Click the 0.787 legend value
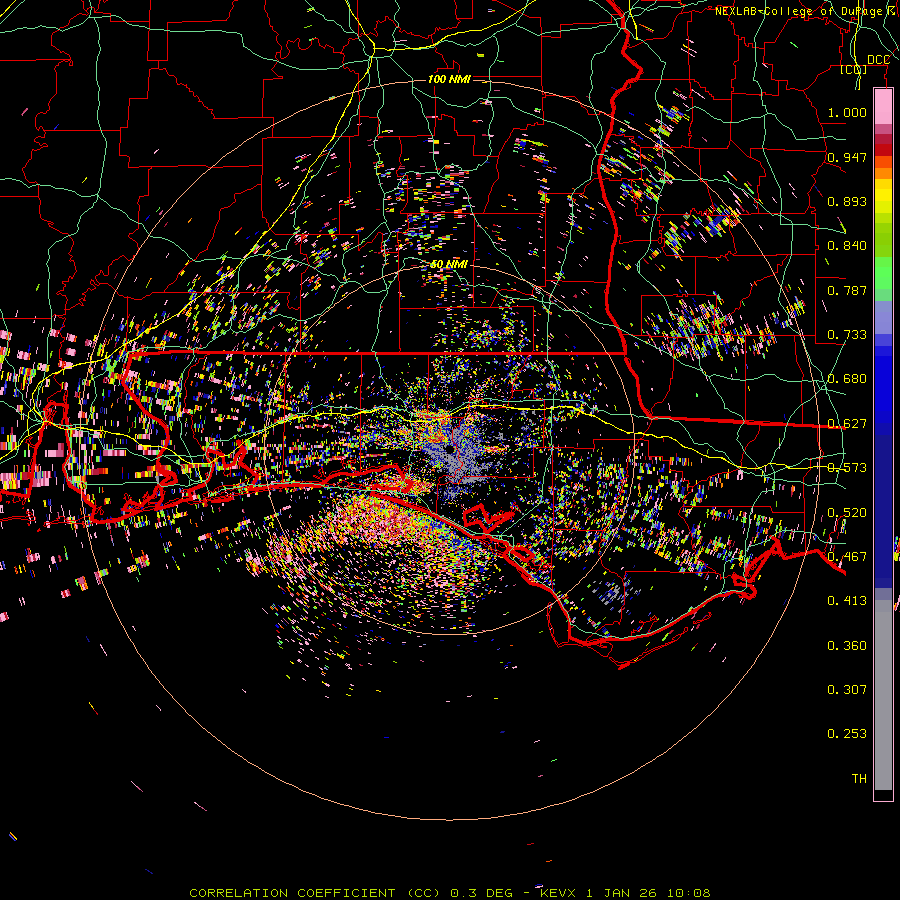The height and width of the screenshot is (900, 900). pyautogui.click(x=847, y=290)
